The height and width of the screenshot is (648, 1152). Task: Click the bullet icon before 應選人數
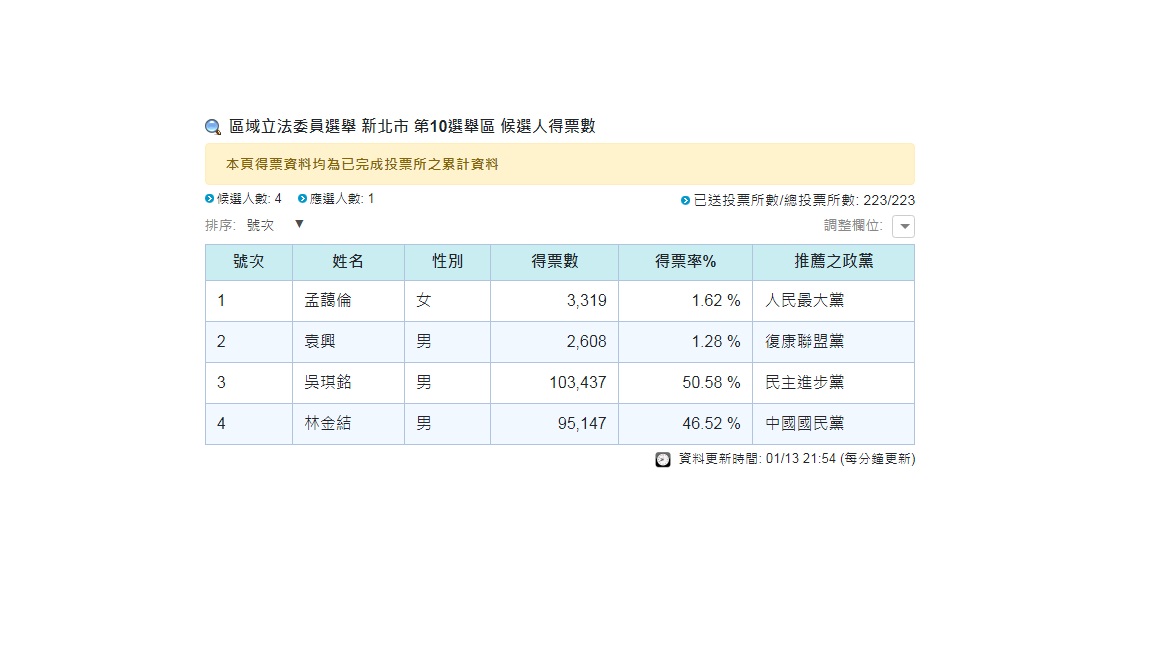point(302,198)
